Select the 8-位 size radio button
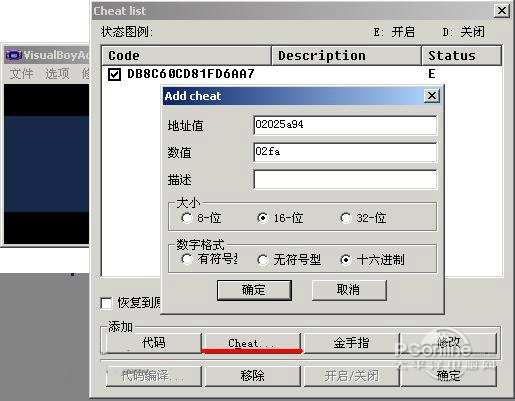The width and height of the screenshot is (515, 401). [x=187, y=218]
